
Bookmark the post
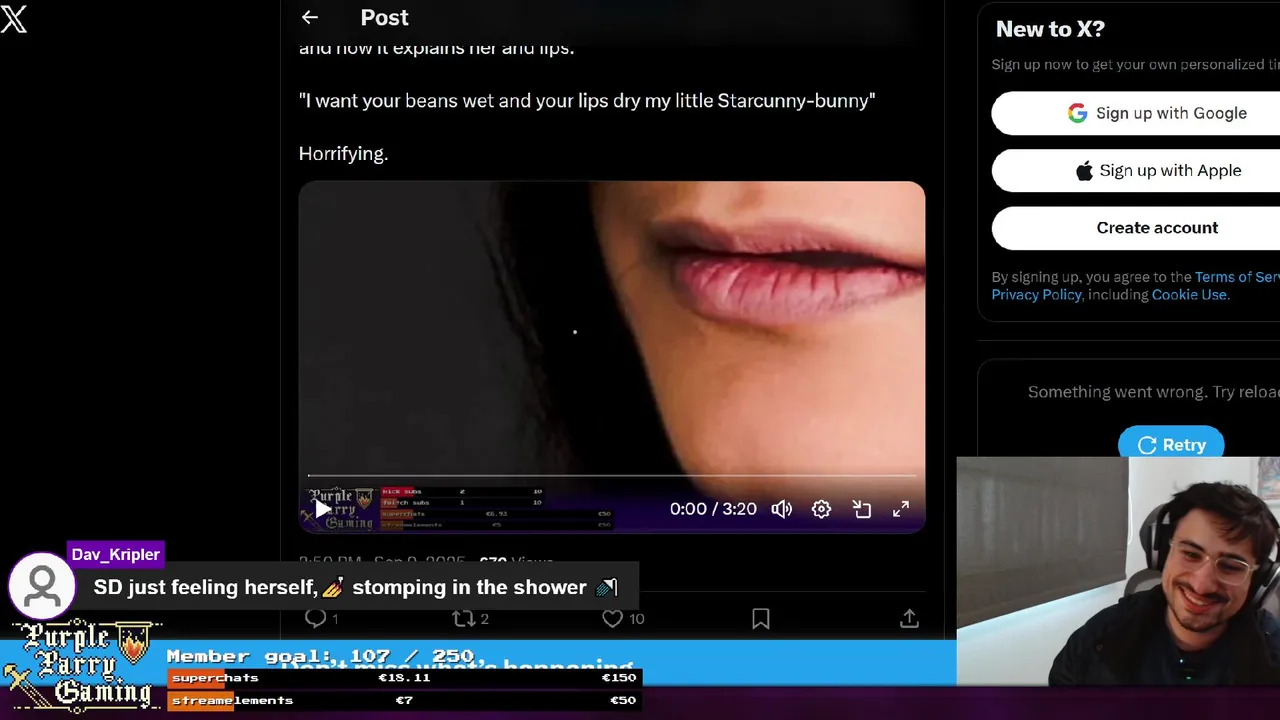pos(761,619)
